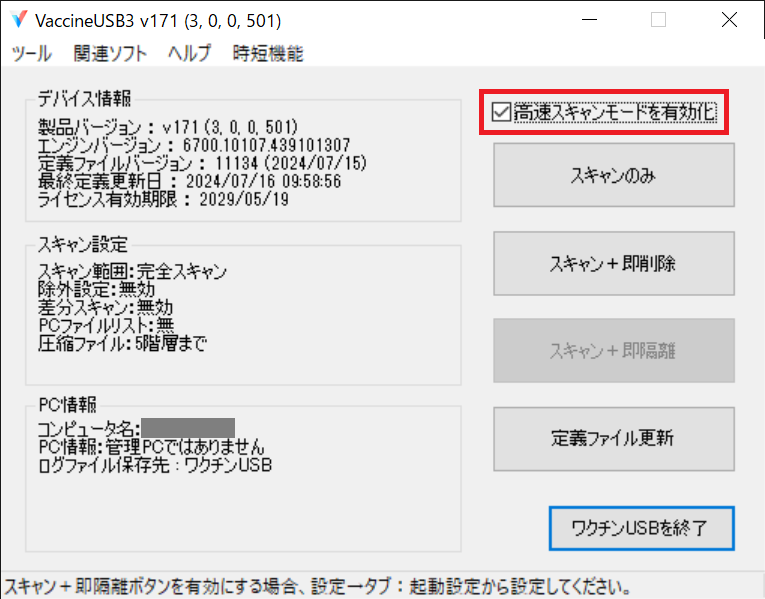The height and width of the screenshot is (599, 765).
Task: Click the window title VaccineUSB3 v171 text
Action: pos(158,20)
